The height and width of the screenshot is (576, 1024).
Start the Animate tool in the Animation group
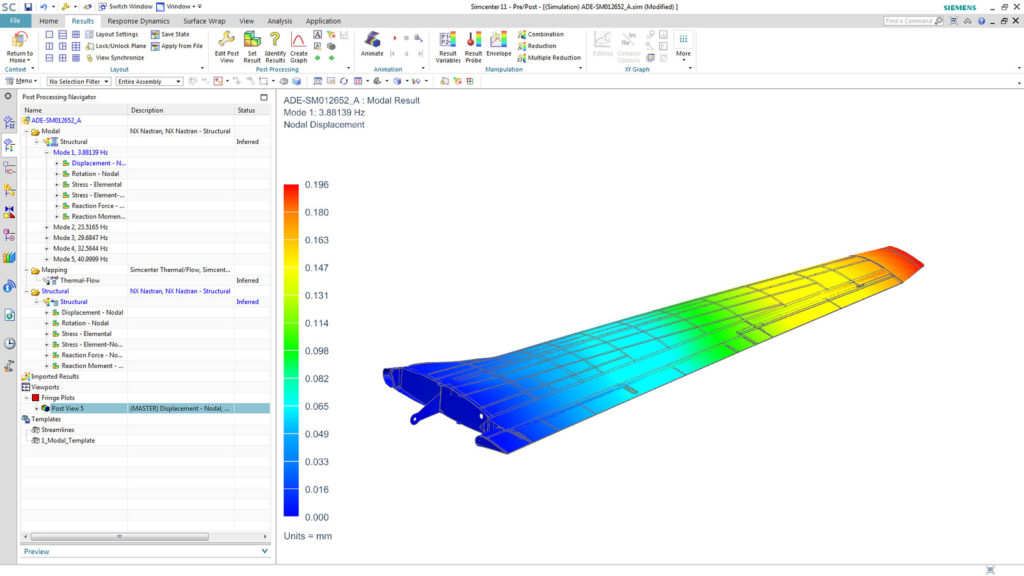(x=372, y=40)
